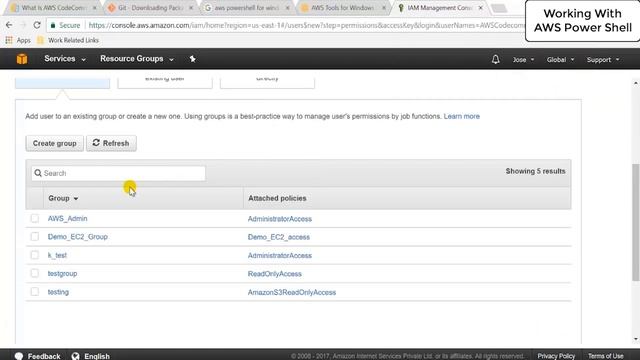
Task: Sort by the Group column header
Action: coord(63,198)
